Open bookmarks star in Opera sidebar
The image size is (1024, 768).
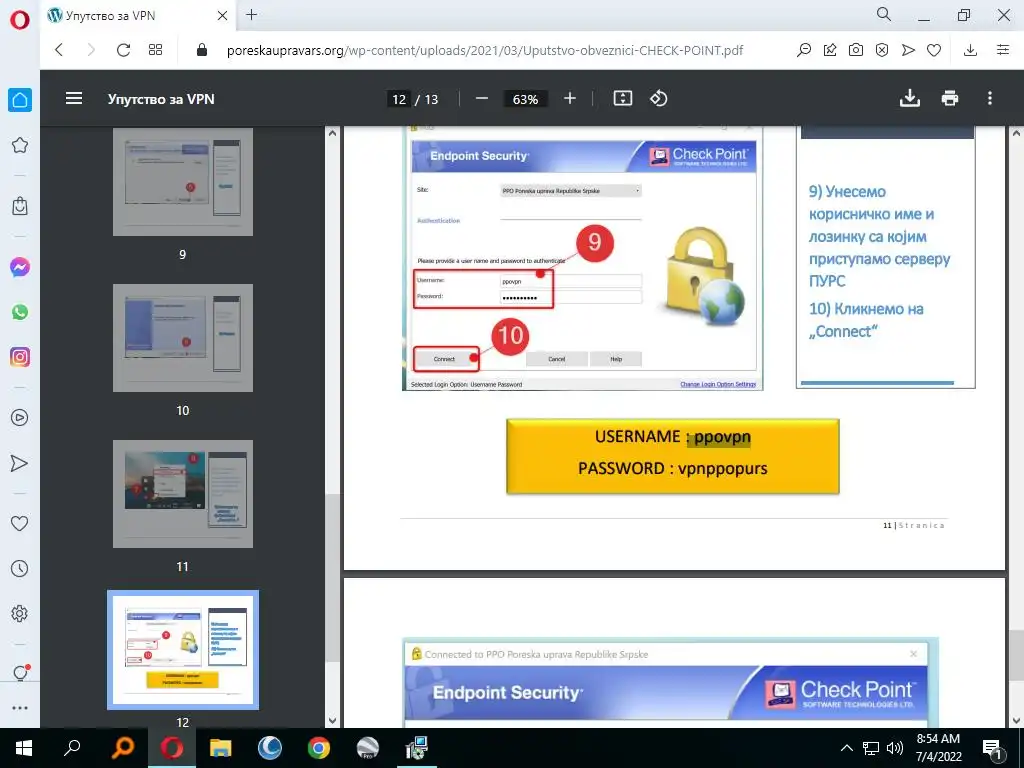click(x=20, y=145)
